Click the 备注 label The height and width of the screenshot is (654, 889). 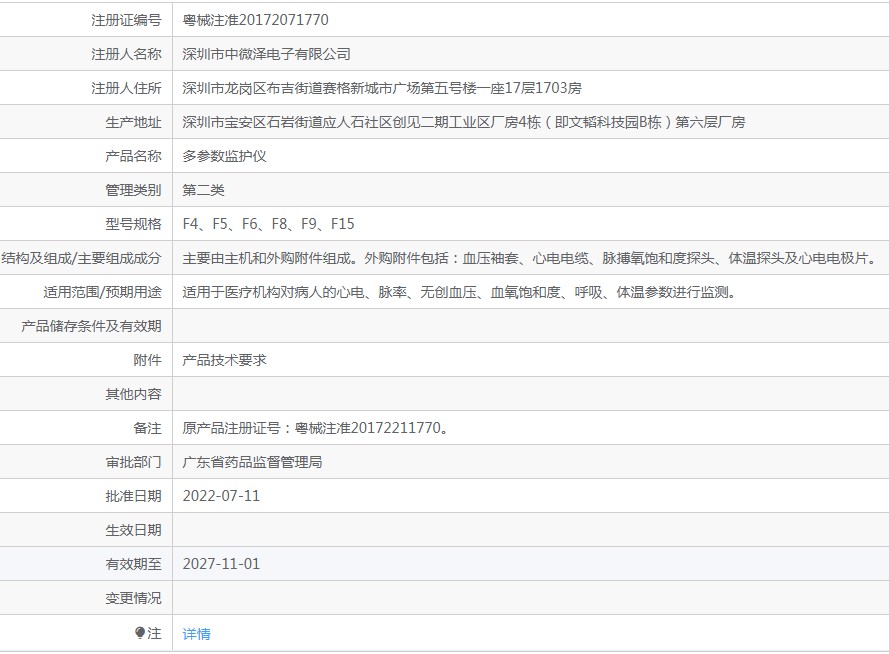(147, 428)
